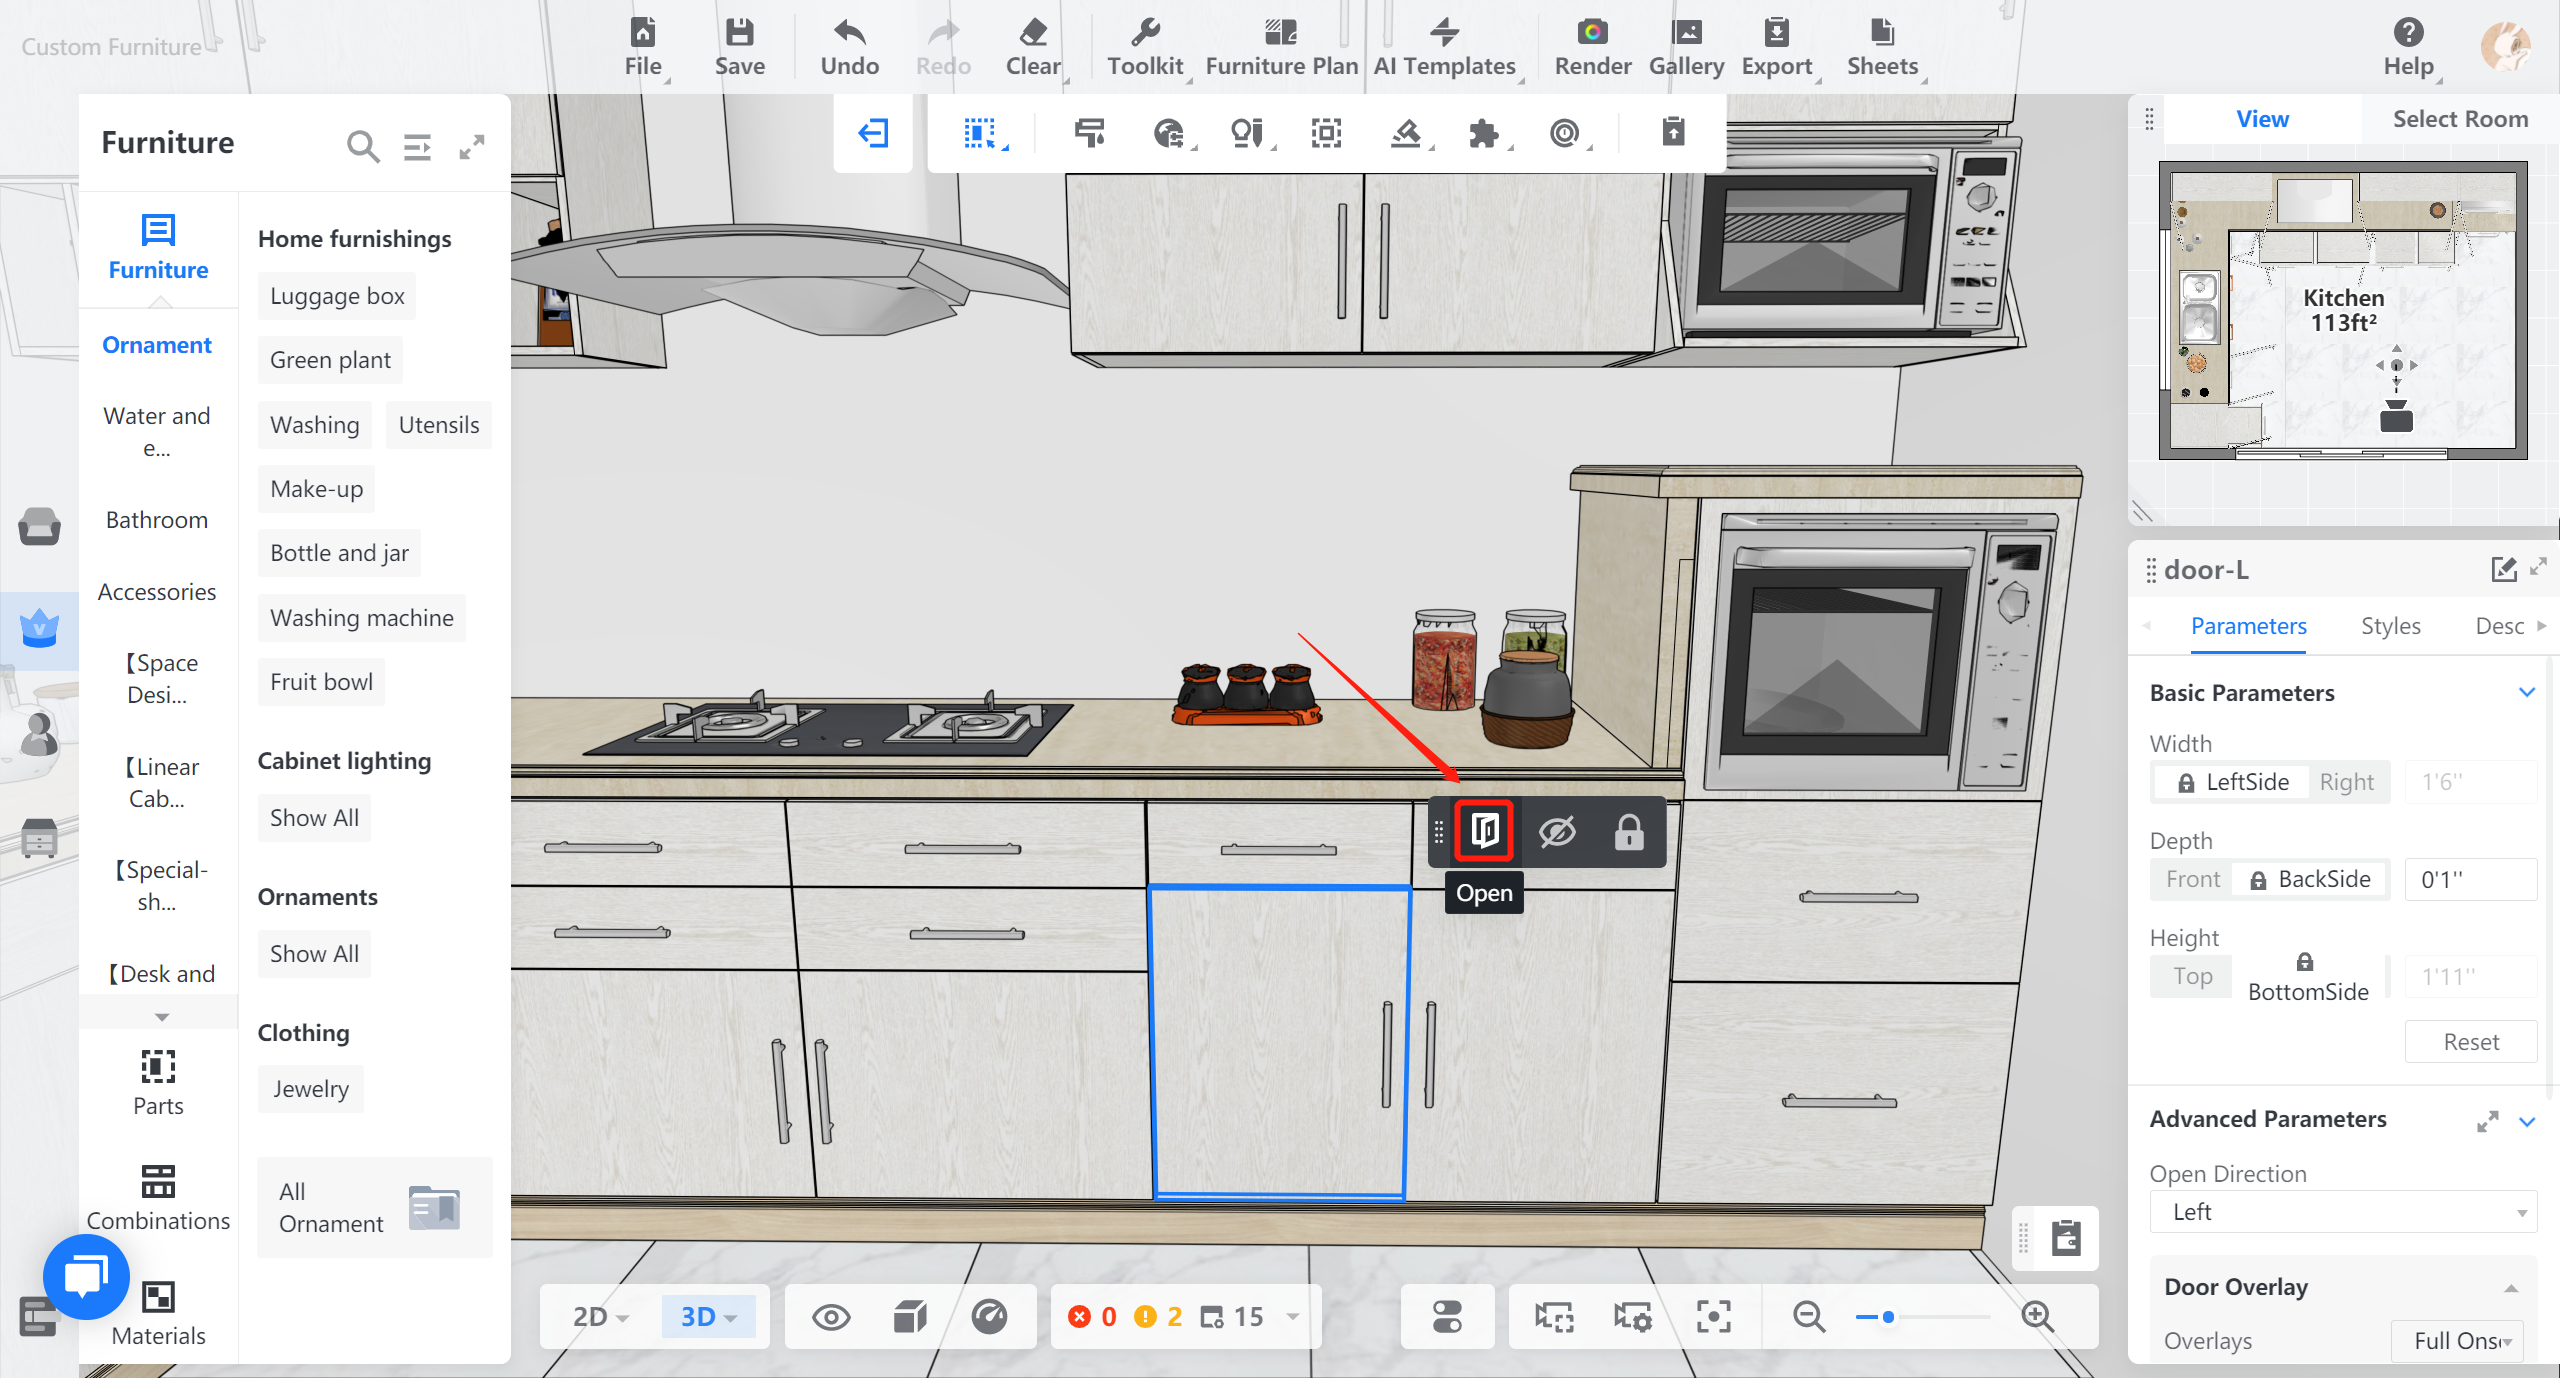Image resolution: width=2560 pixels, height=1378 pixels.
Task: Search in the Furniture panel
Action: click(362, 147)
